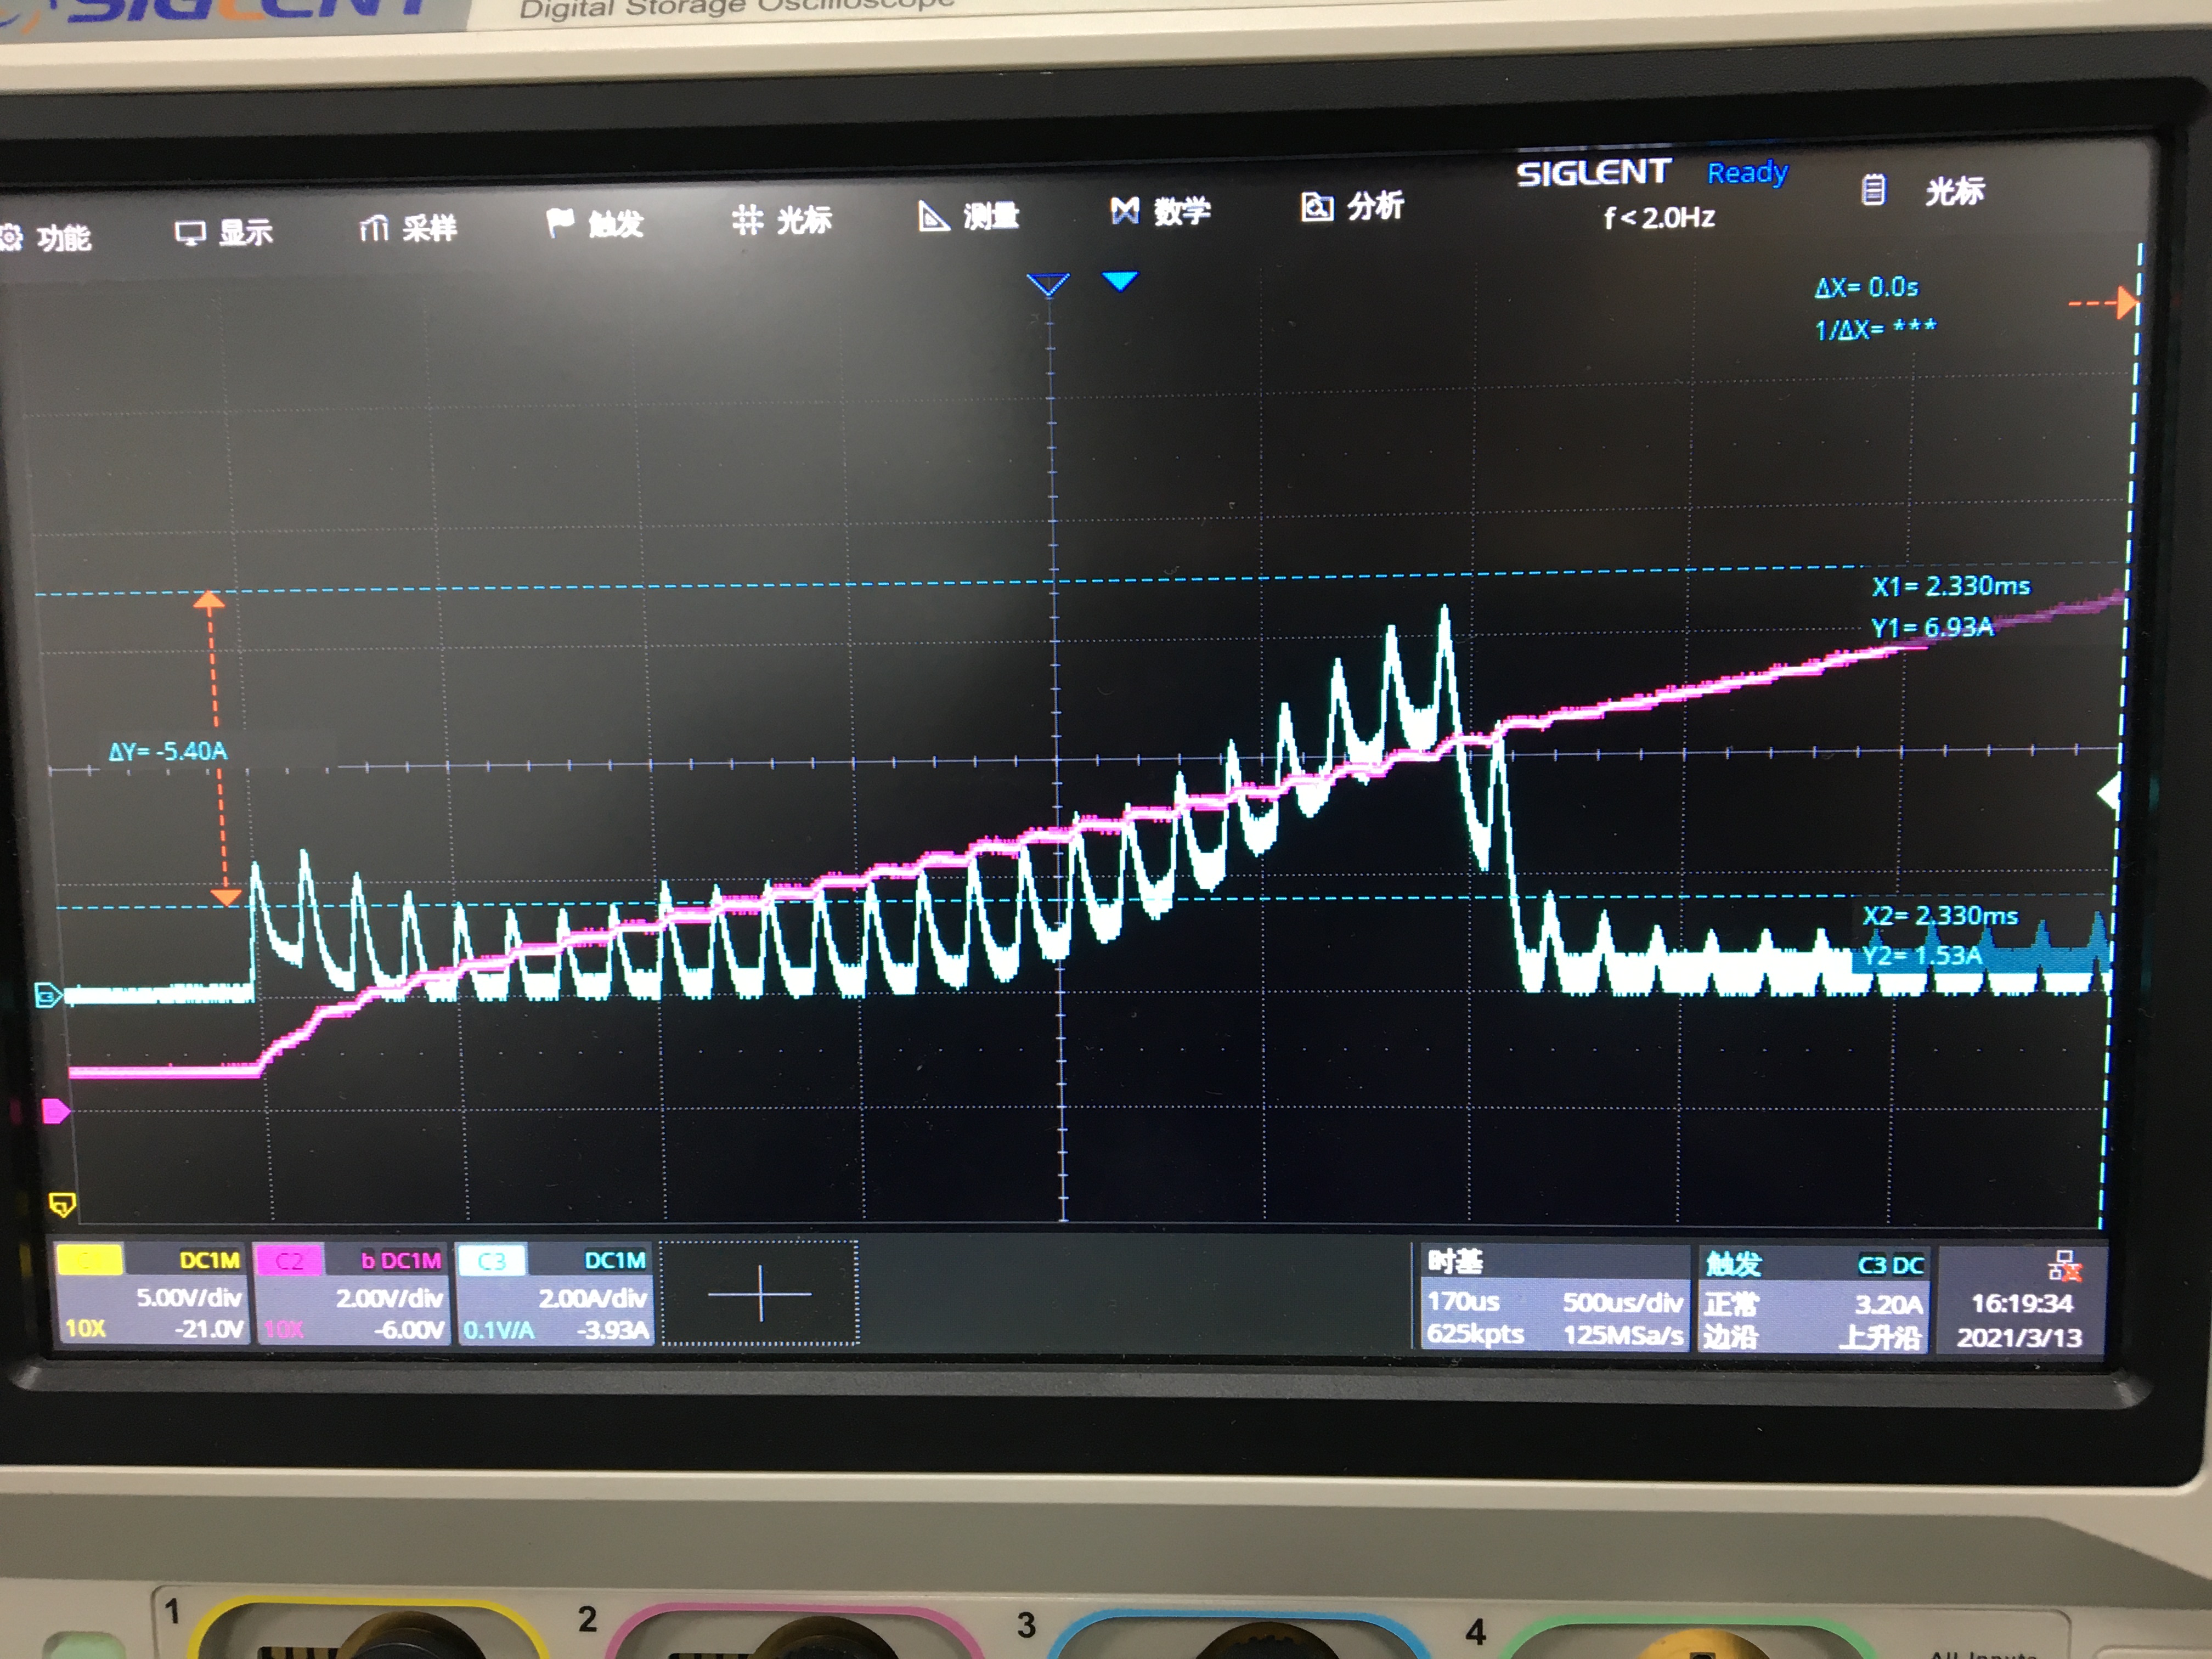The height and width of the screenshot is (1659, 2212).
Task: Toggle cyan C3 channel box
Action: click(491, 1261)
